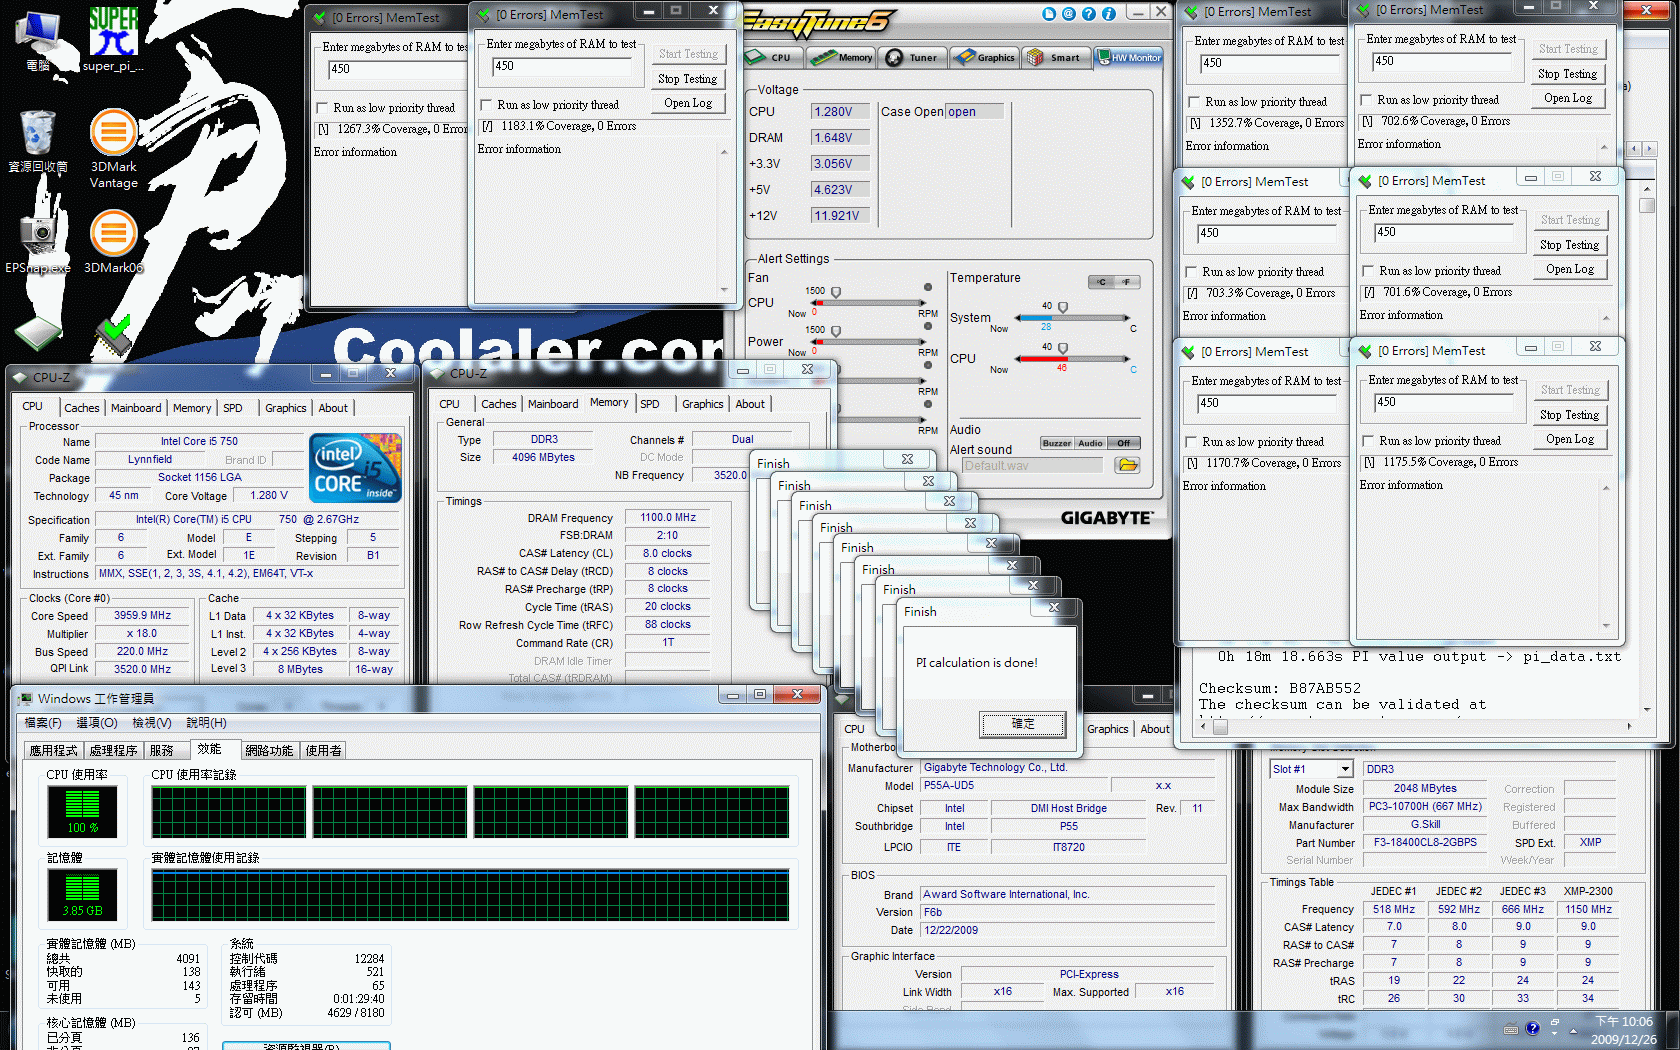Toggle low priority thread in MemTest with 701.6% coverage
The image size is (1680, 1050).
tap(1368, 271)
